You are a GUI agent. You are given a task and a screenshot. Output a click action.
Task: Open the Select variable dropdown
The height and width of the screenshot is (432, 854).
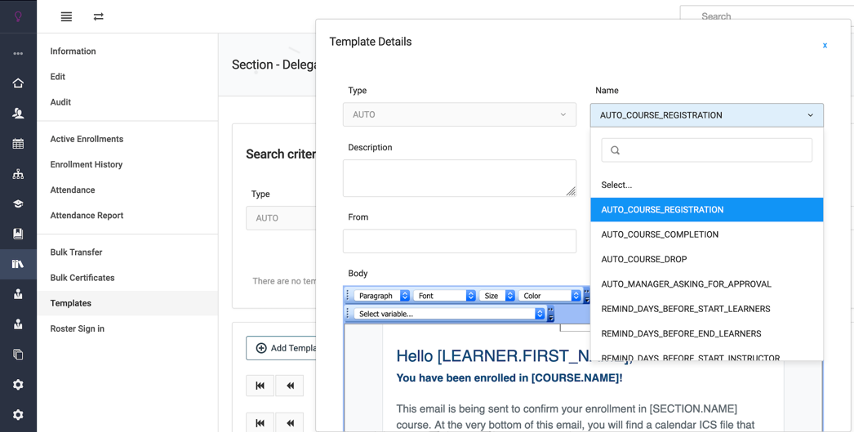tap(449, 314)
